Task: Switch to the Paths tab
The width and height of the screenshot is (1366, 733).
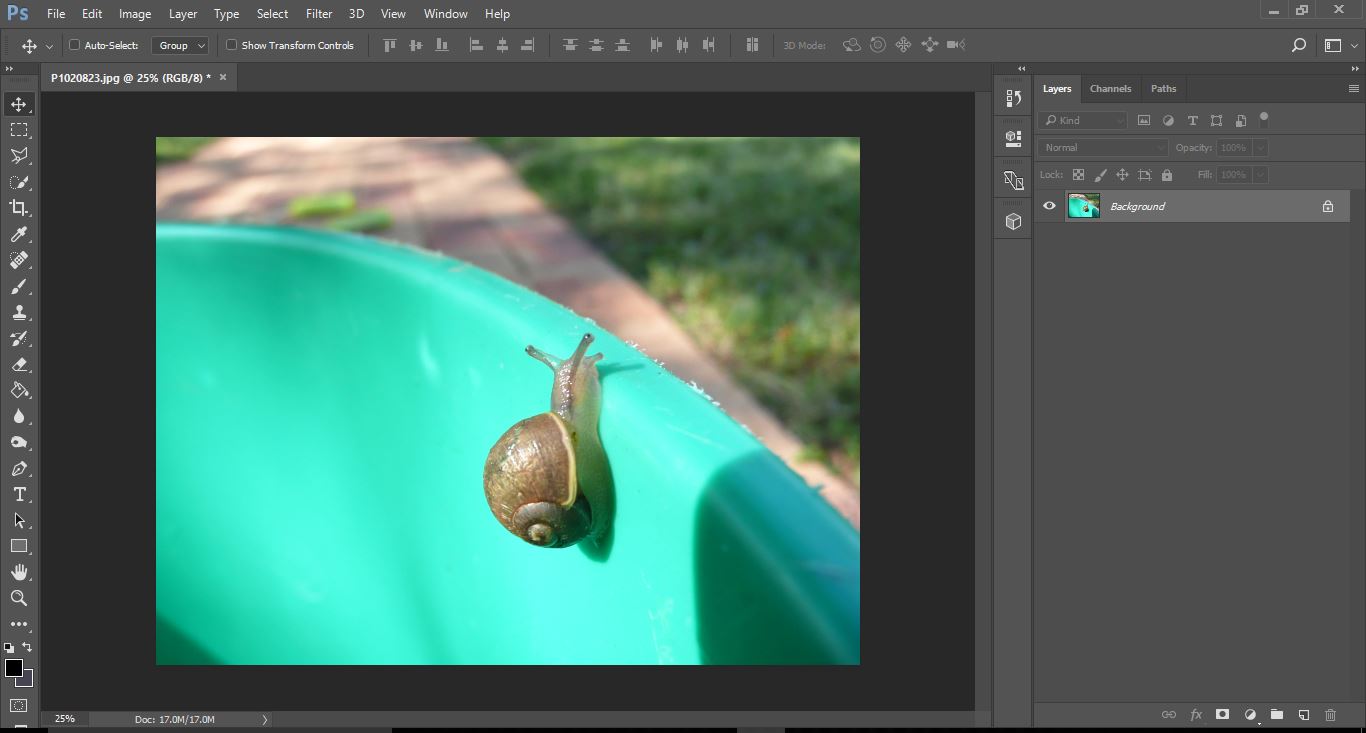Action: click(x=1163, y=88)
